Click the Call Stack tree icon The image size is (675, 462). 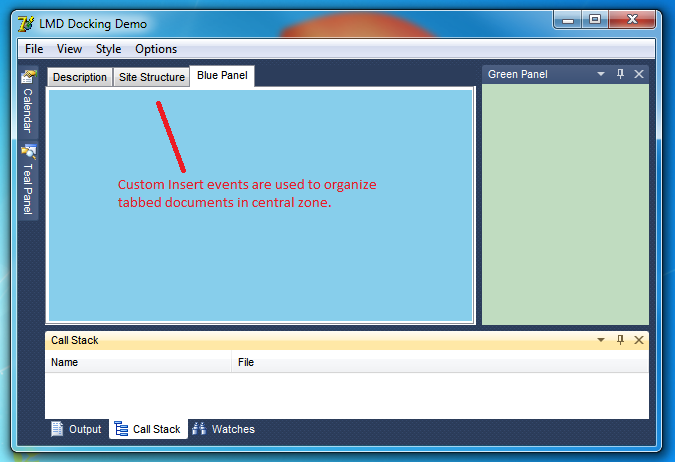121,429
